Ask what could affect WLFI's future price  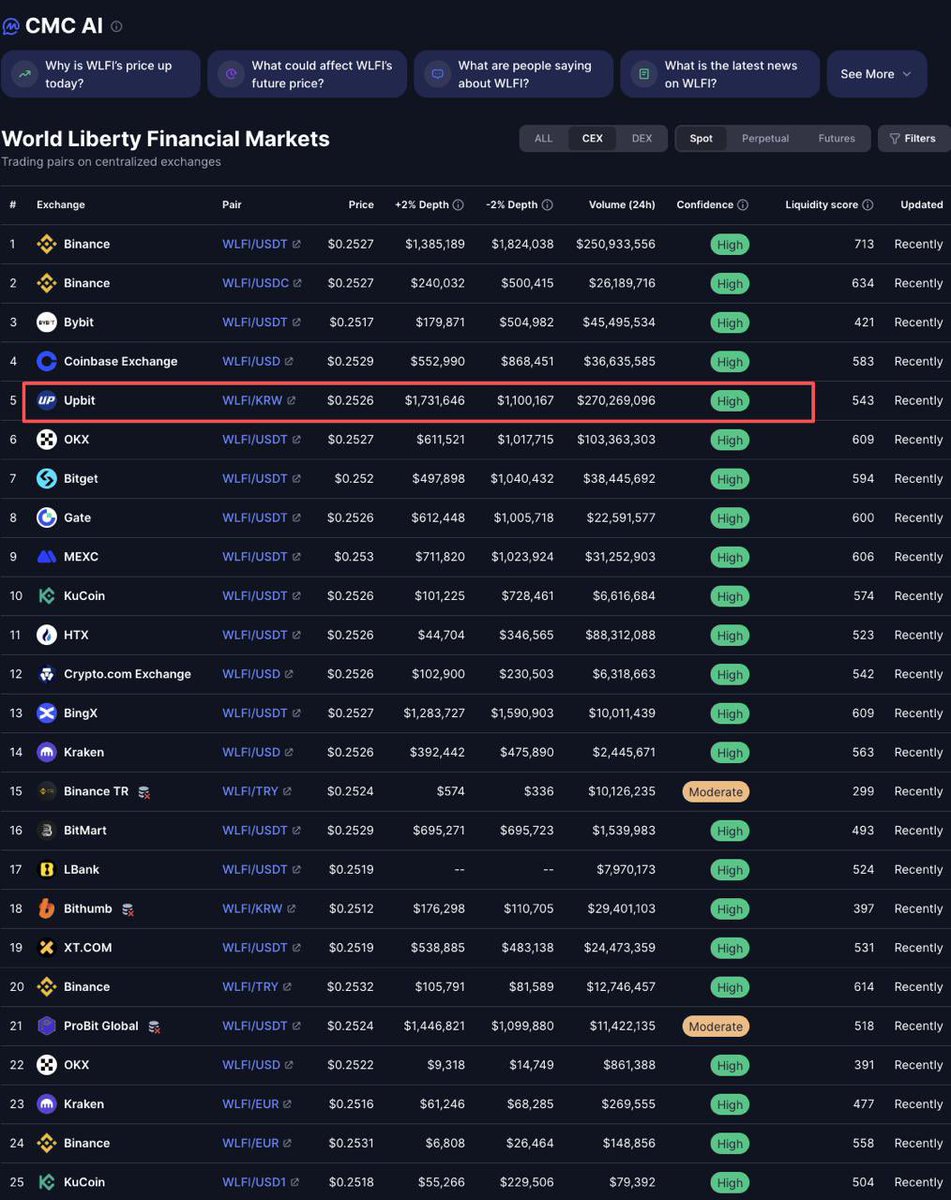click(x=307, y=74)
